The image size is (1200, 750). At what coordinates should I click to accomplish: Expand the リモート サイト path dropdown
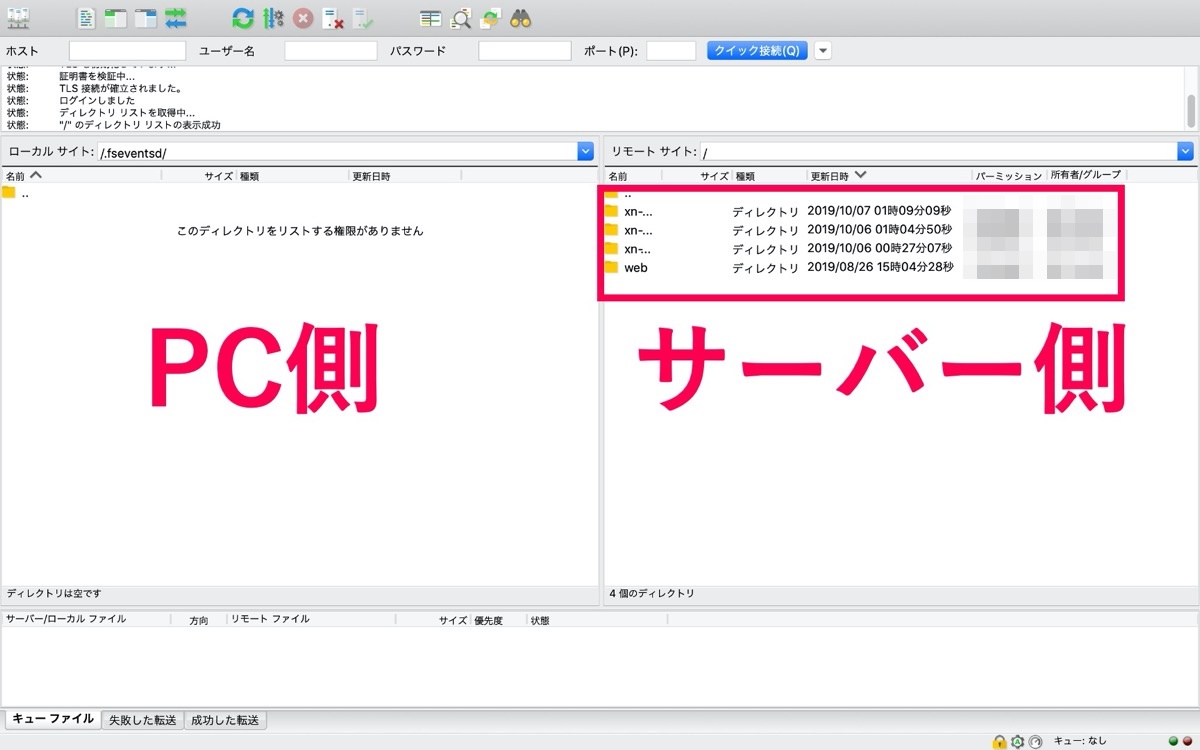(x=1186, y=152)
